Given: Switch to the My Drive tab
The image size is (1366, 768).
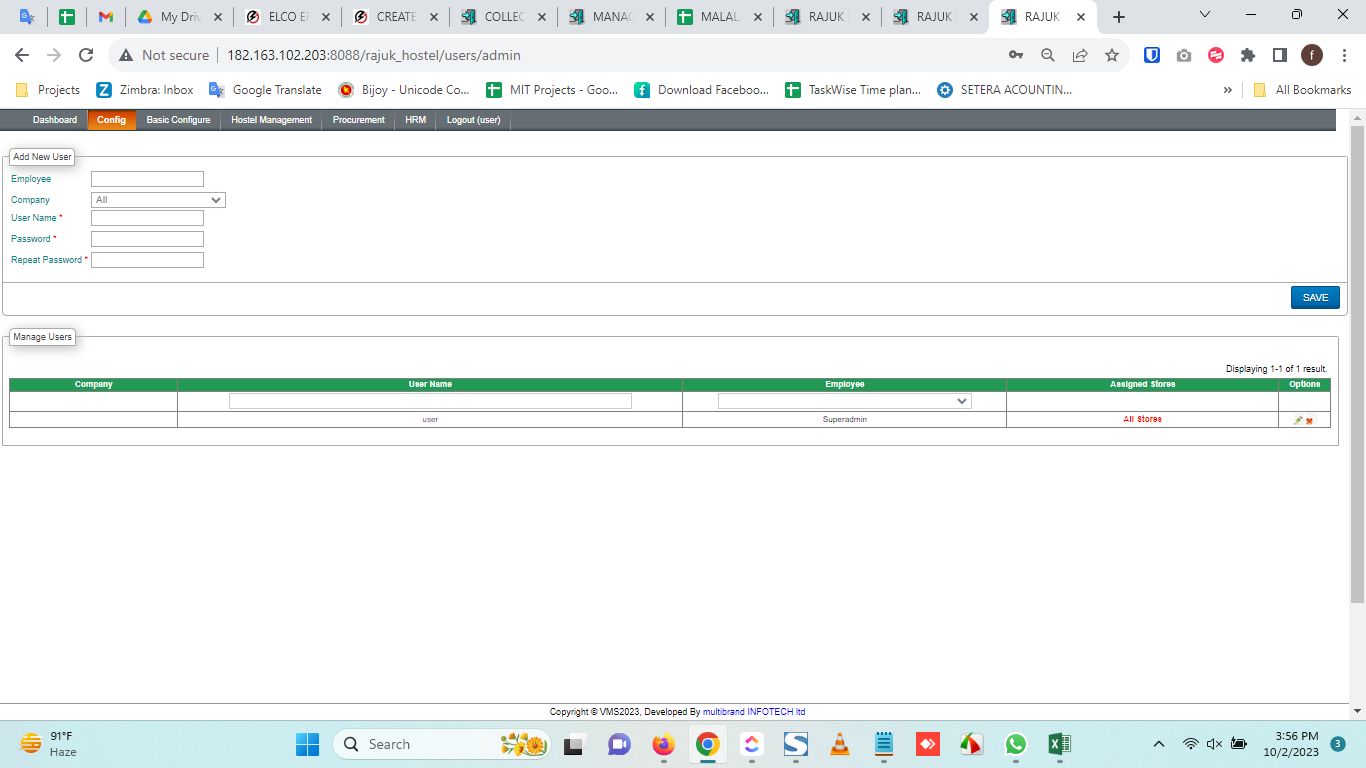Looking at the screenshot, I should coord(178,17).
